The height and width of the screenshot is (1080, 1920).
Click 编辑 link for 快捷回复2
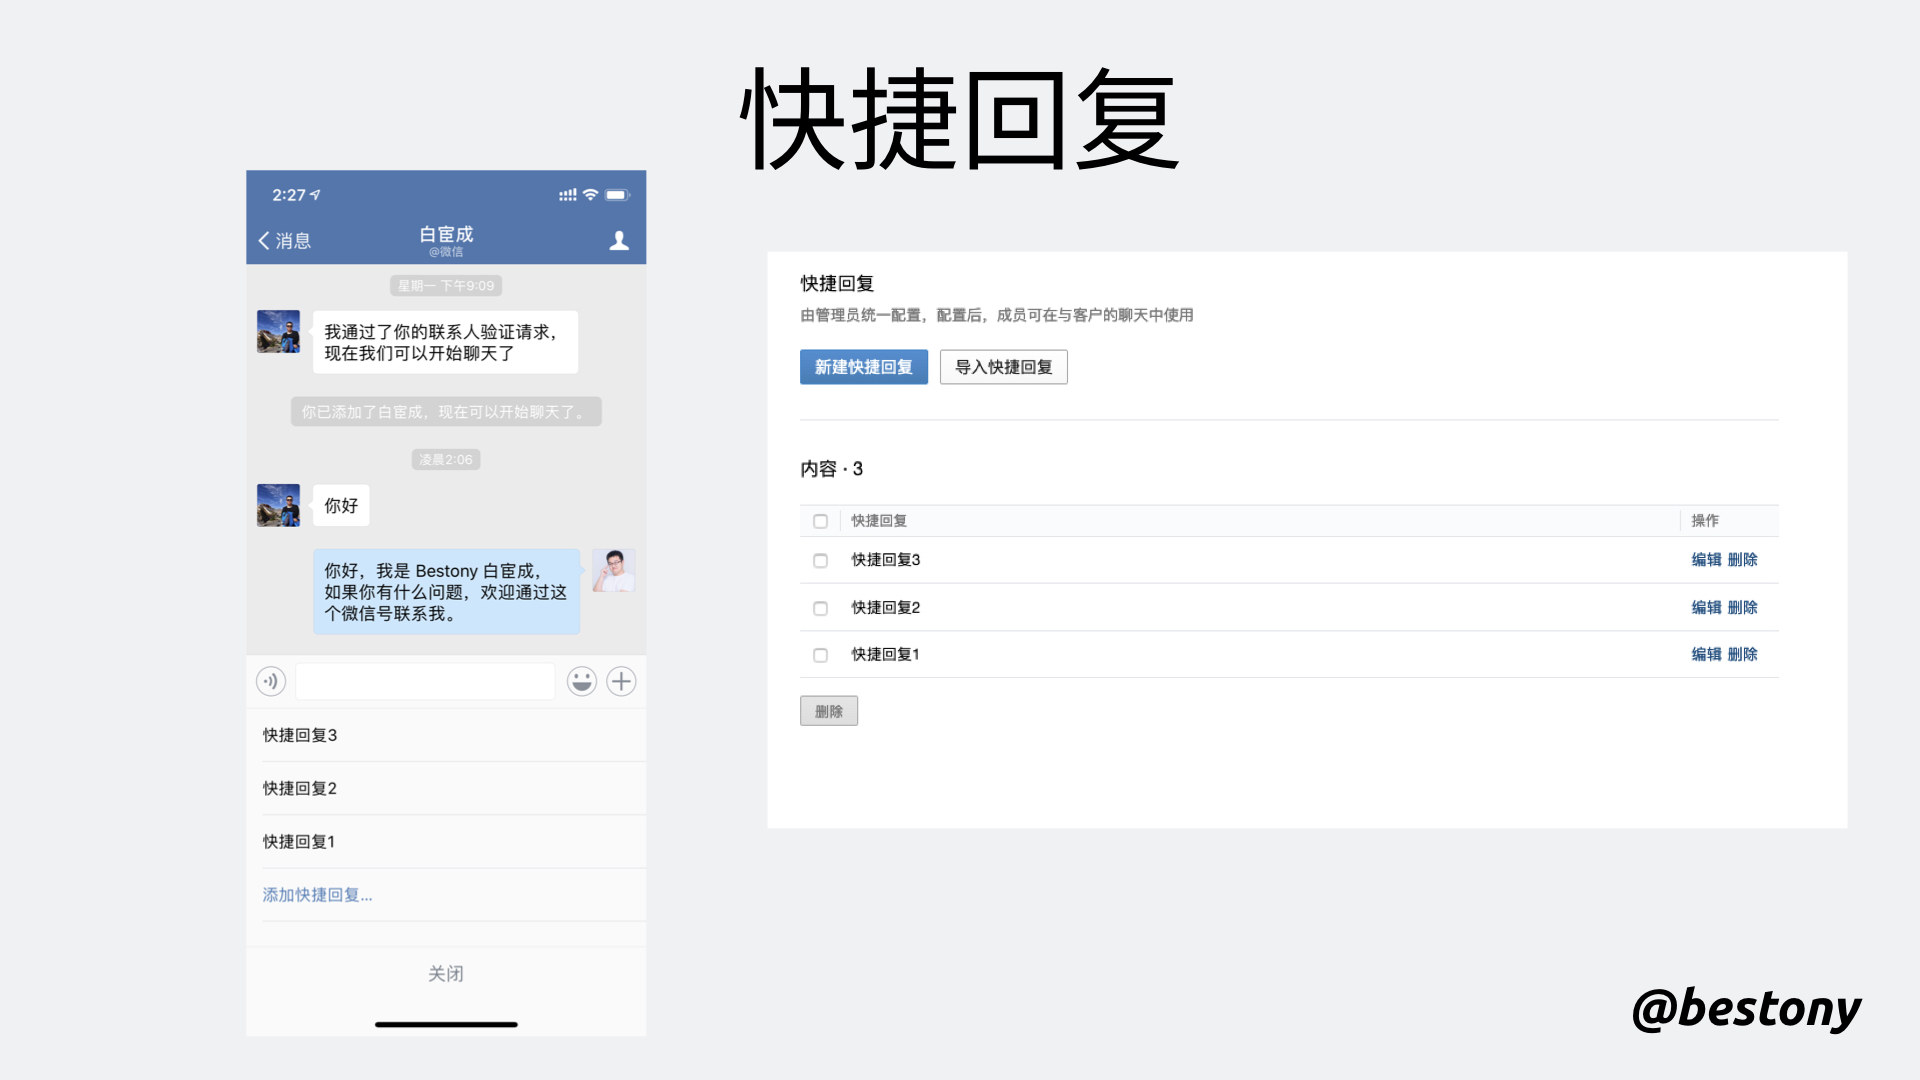(x=1706, y=607)
